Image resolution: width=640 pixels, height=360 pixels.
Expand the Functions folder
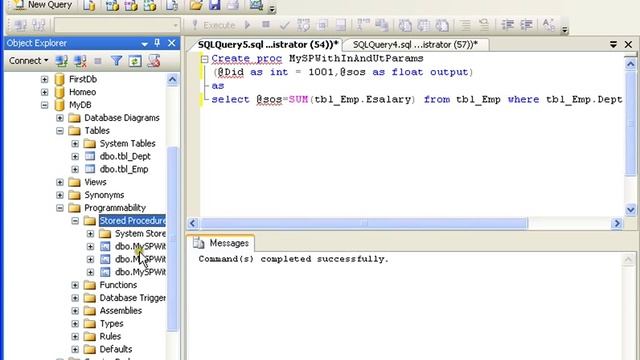[75, 285]
